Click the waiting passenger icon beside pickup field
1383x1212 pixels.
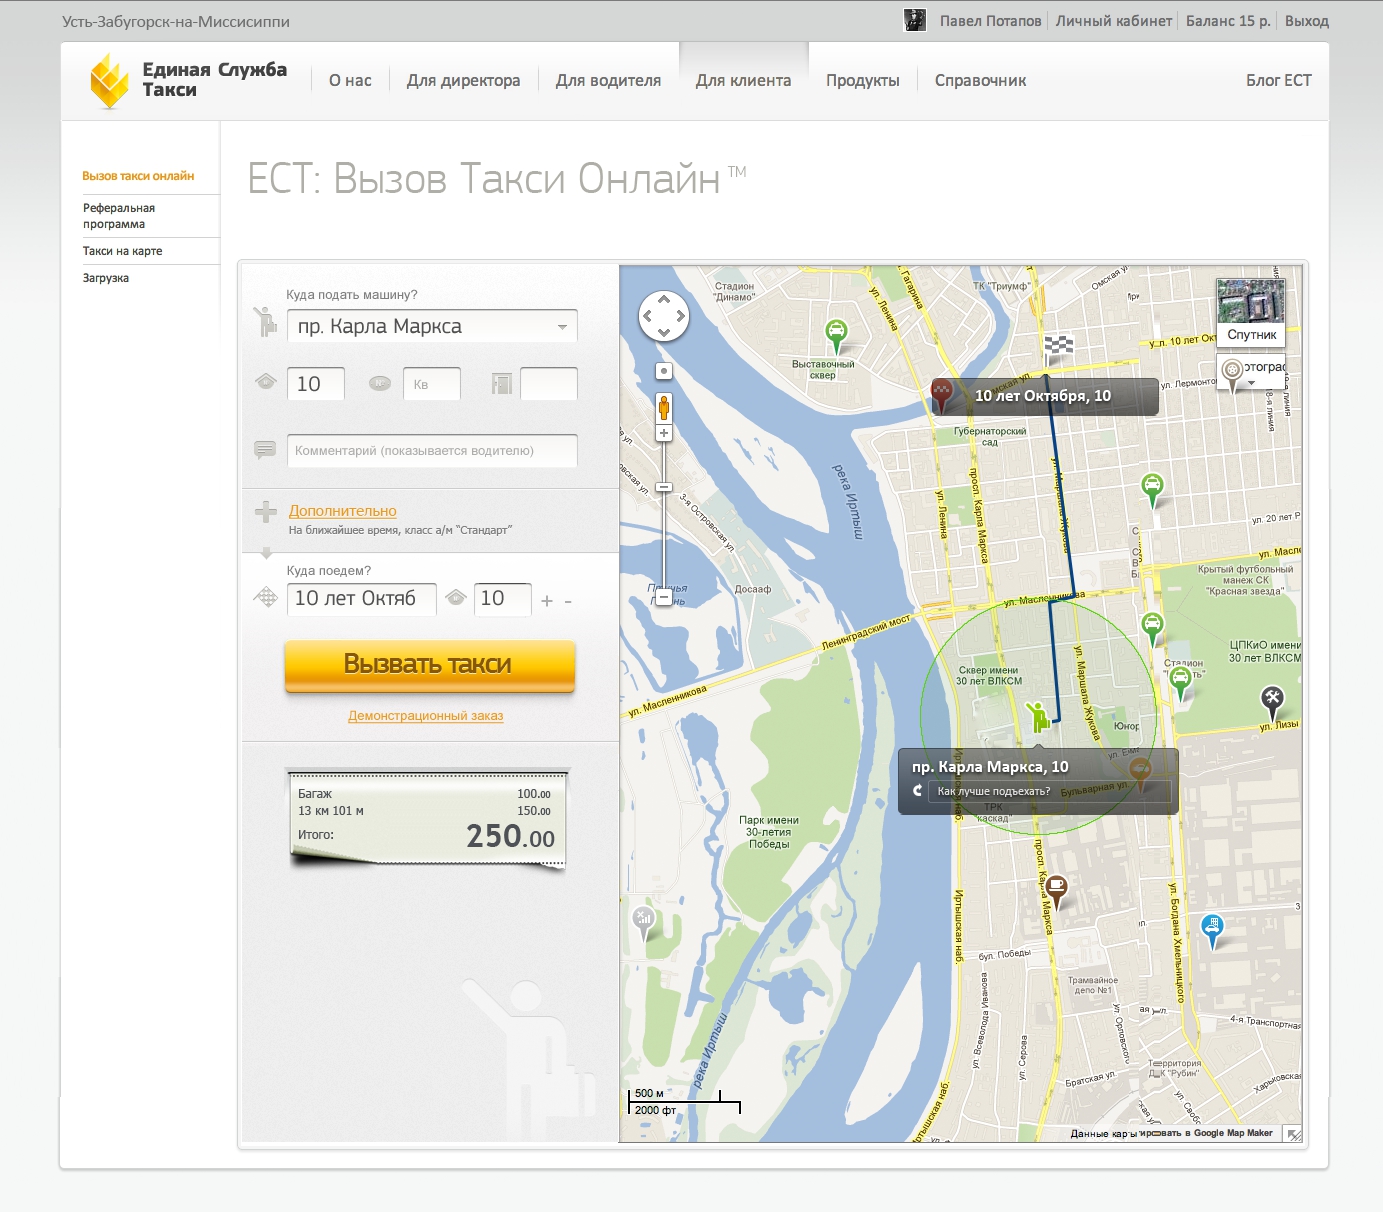coord(265,321)
